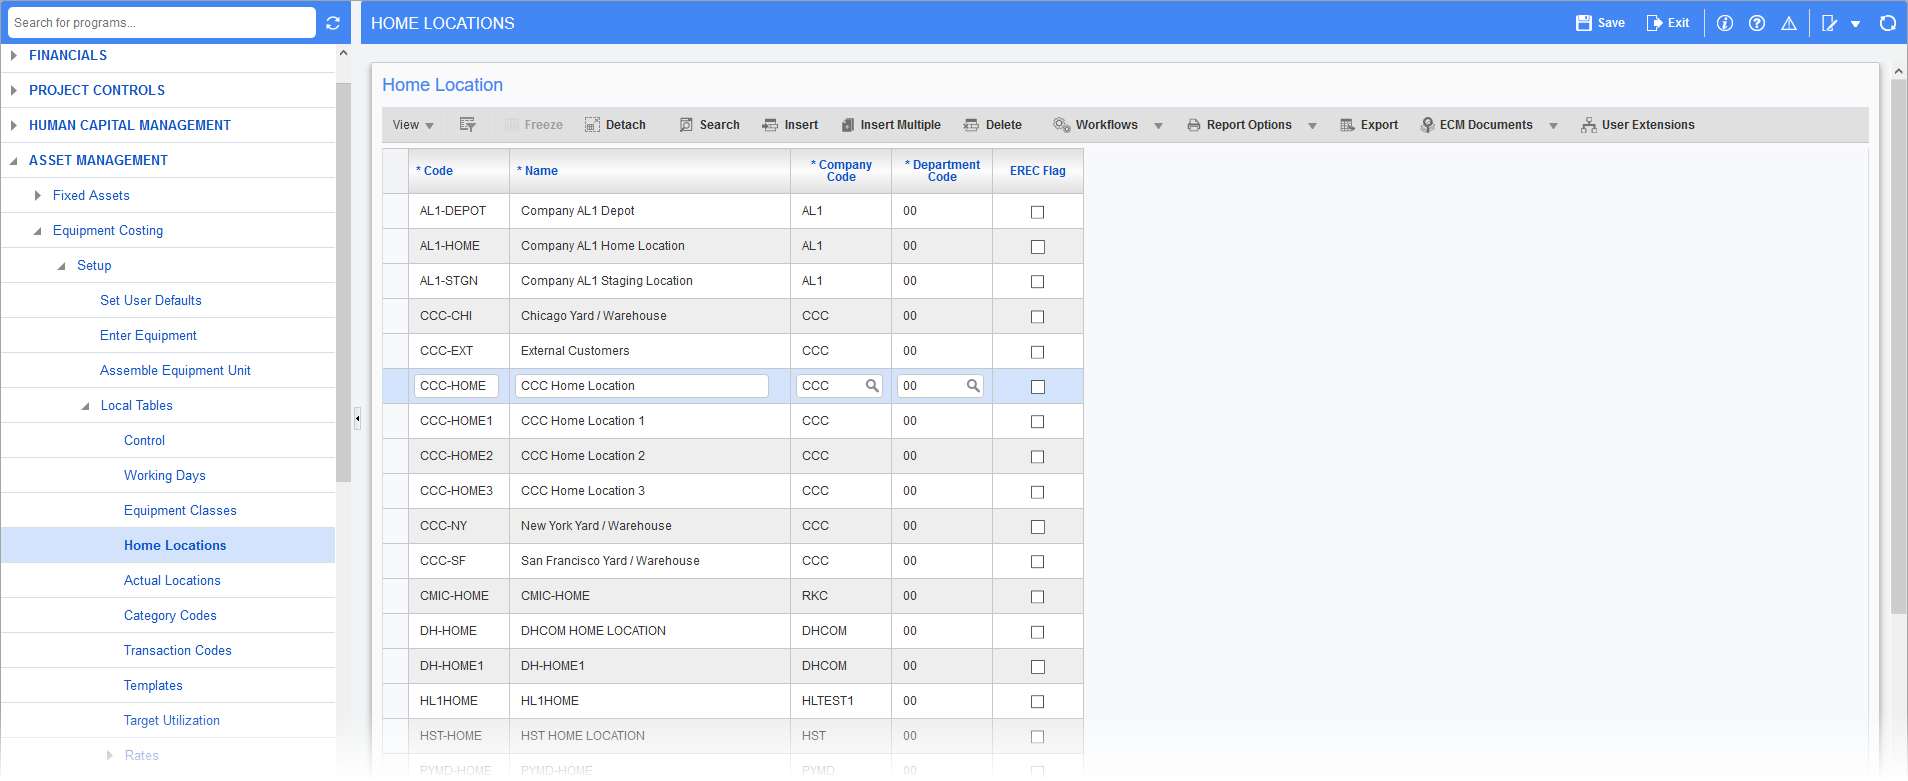The image size is (1908, 781).
Task: Export the table data
Action: (x=1369, y=125)
